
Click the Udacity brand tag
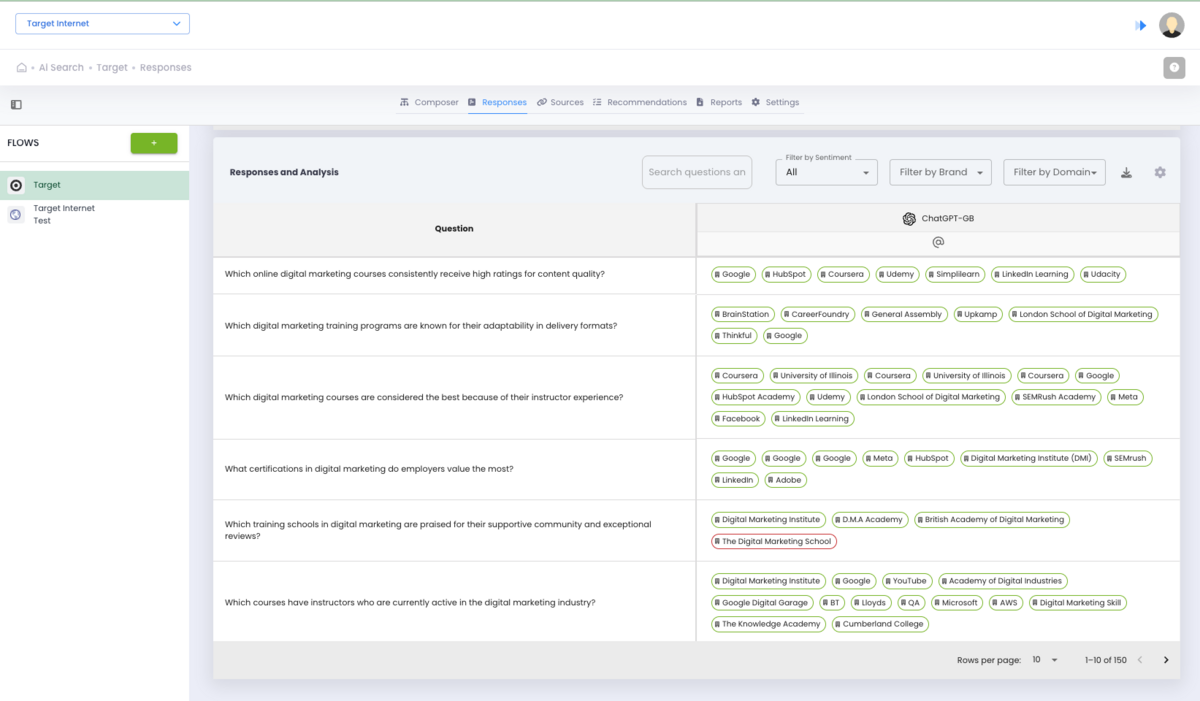pos(1102,274)
